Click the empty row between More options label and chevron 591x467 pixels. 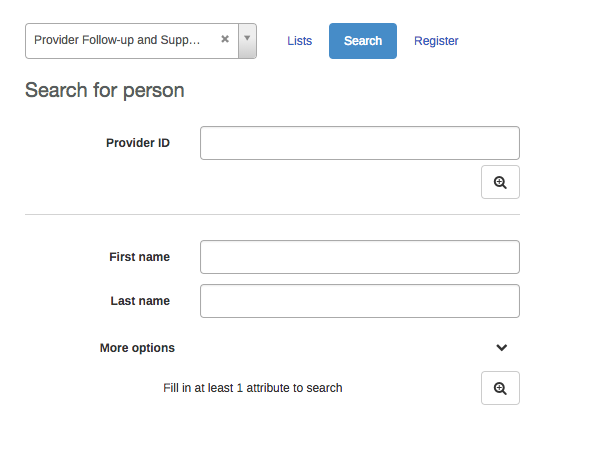(x=335, y=348)
